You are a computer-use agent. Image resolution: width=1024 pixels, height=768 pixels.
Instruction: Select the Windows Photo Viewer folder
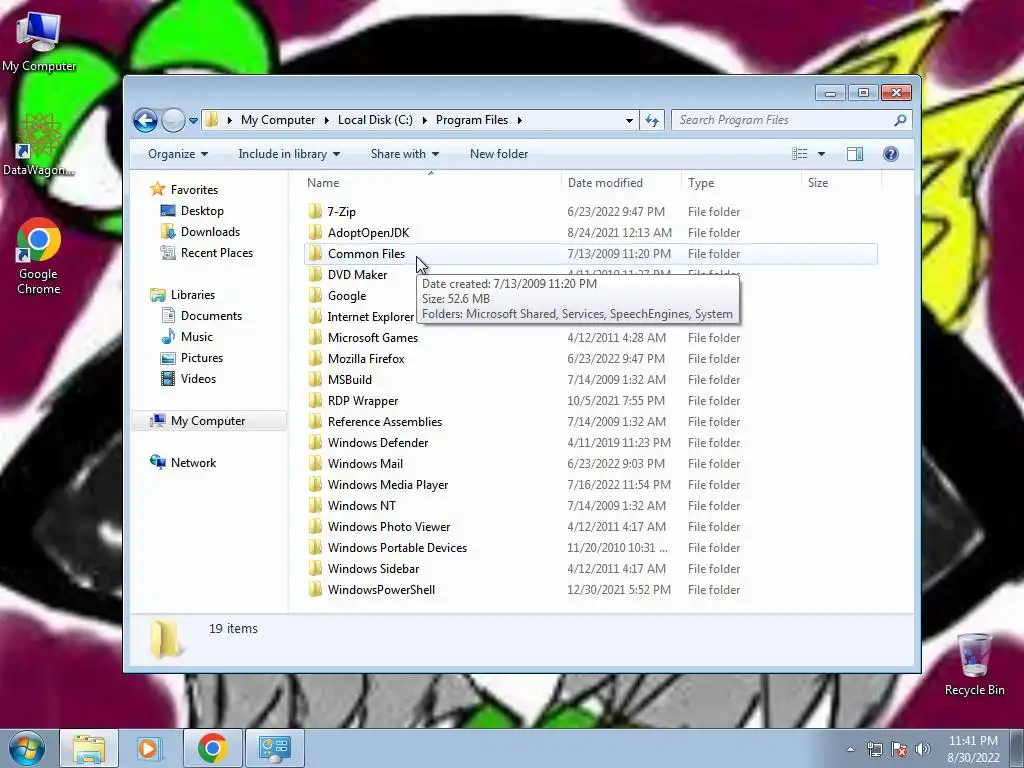(x=389, y=526)
